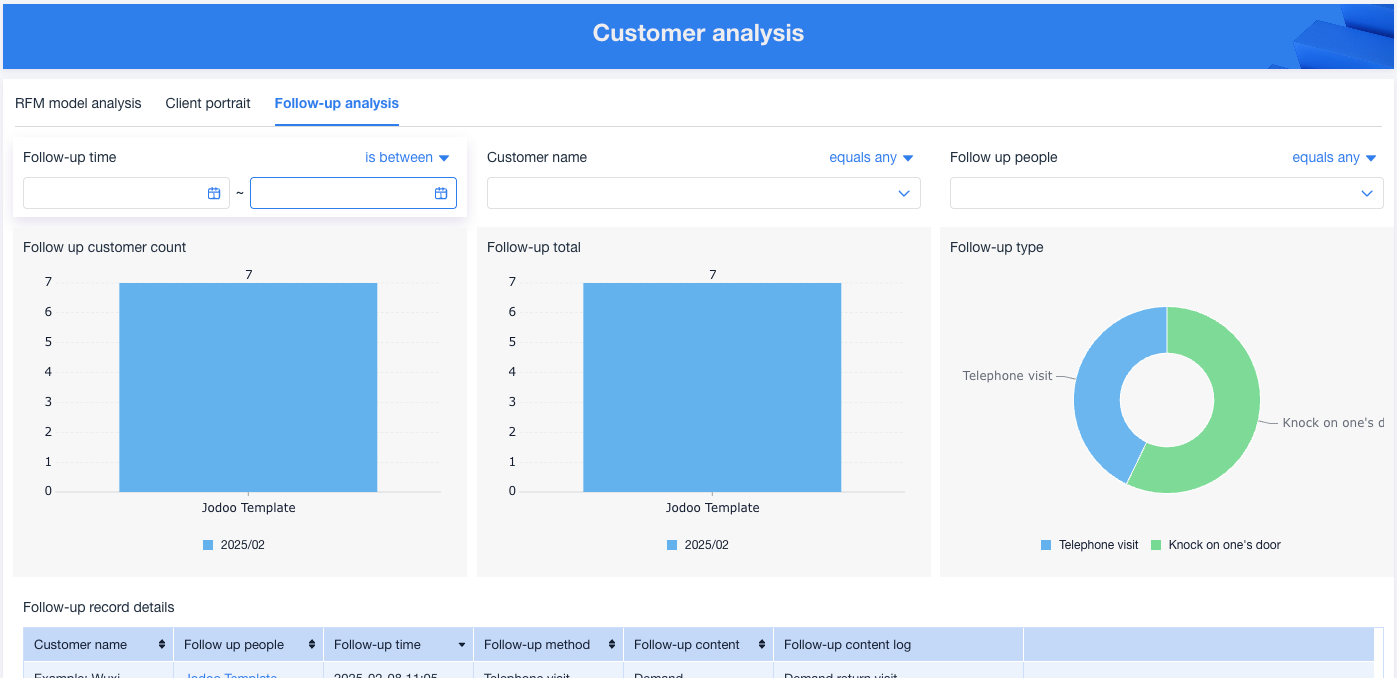Toggle 2025/02 legend in Follow up customer count
This screenshot has height=678, width=1397.
(x=234, y=545)
